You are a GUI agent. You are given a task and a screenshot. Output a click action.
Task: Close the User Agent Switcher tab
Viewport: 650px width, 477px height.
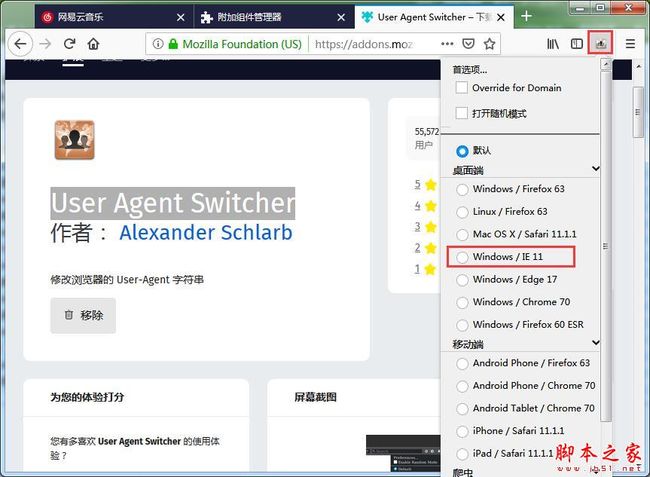pos(501,17)
